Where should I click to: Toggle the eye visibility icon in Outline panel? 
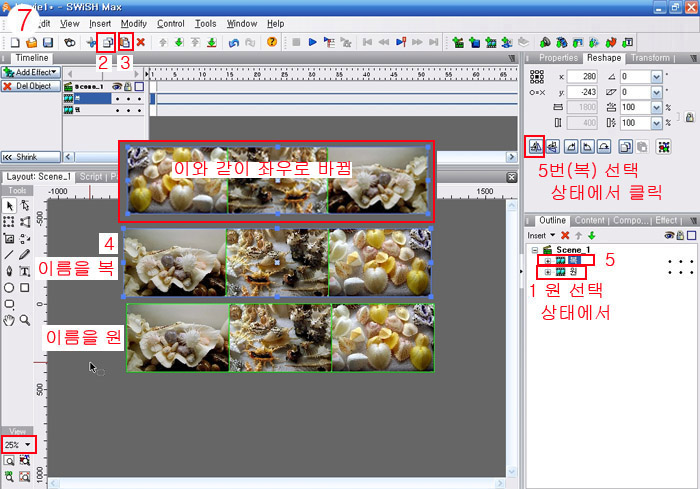(x=669, y=235)
